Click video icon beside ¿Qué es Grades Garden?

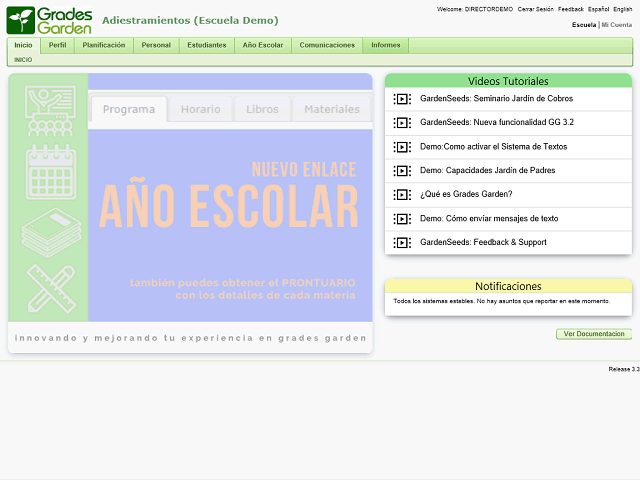tap(402, 195)
